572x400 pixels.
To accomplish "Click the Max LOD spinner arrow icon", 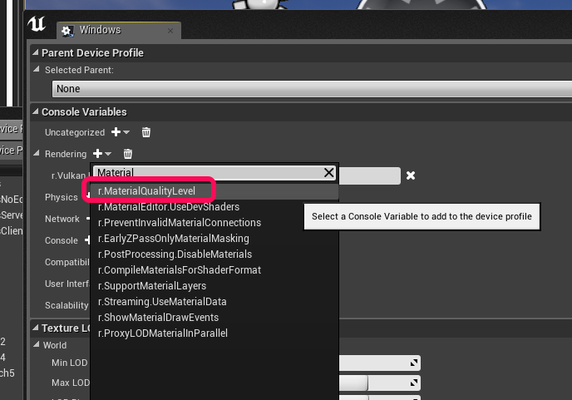I will pos(414,382).
